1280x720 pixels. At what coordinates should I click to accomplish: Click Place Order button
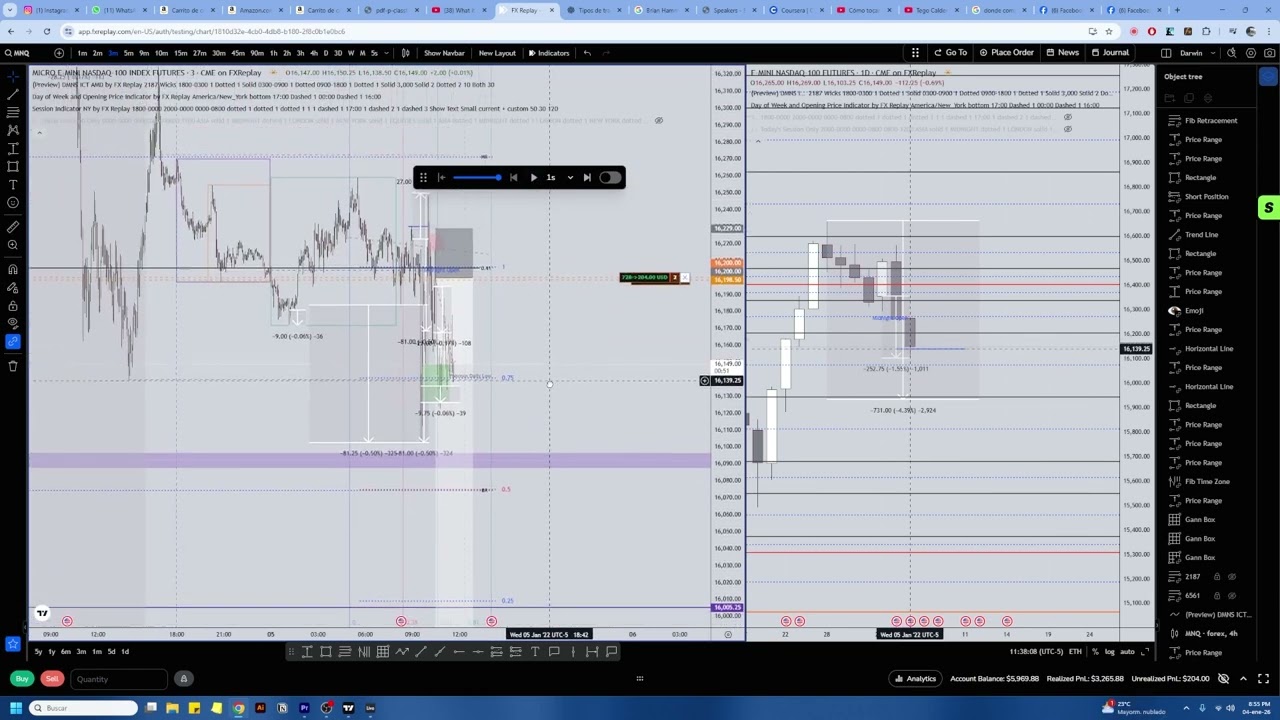(1006, 53)
